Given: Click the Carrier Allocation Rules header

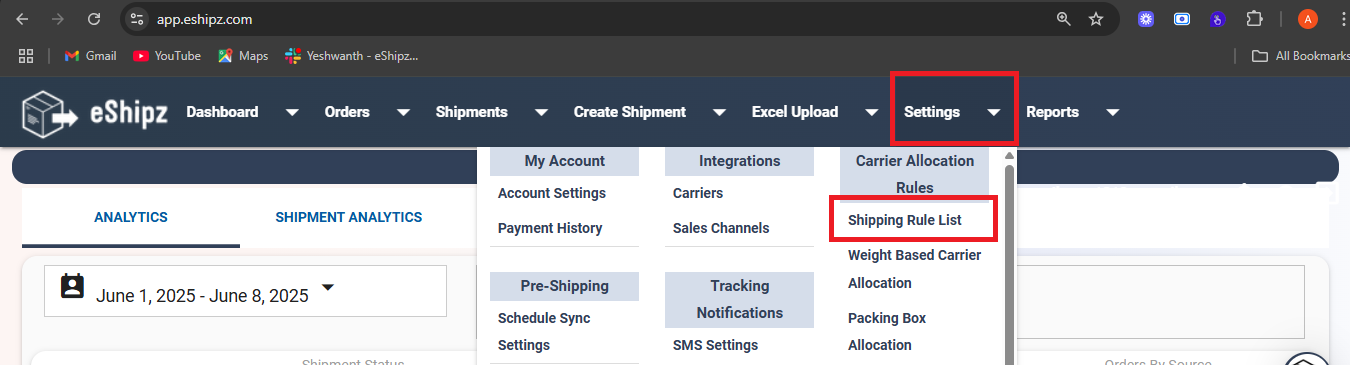Looking at the screenshot, I should 914,174.
